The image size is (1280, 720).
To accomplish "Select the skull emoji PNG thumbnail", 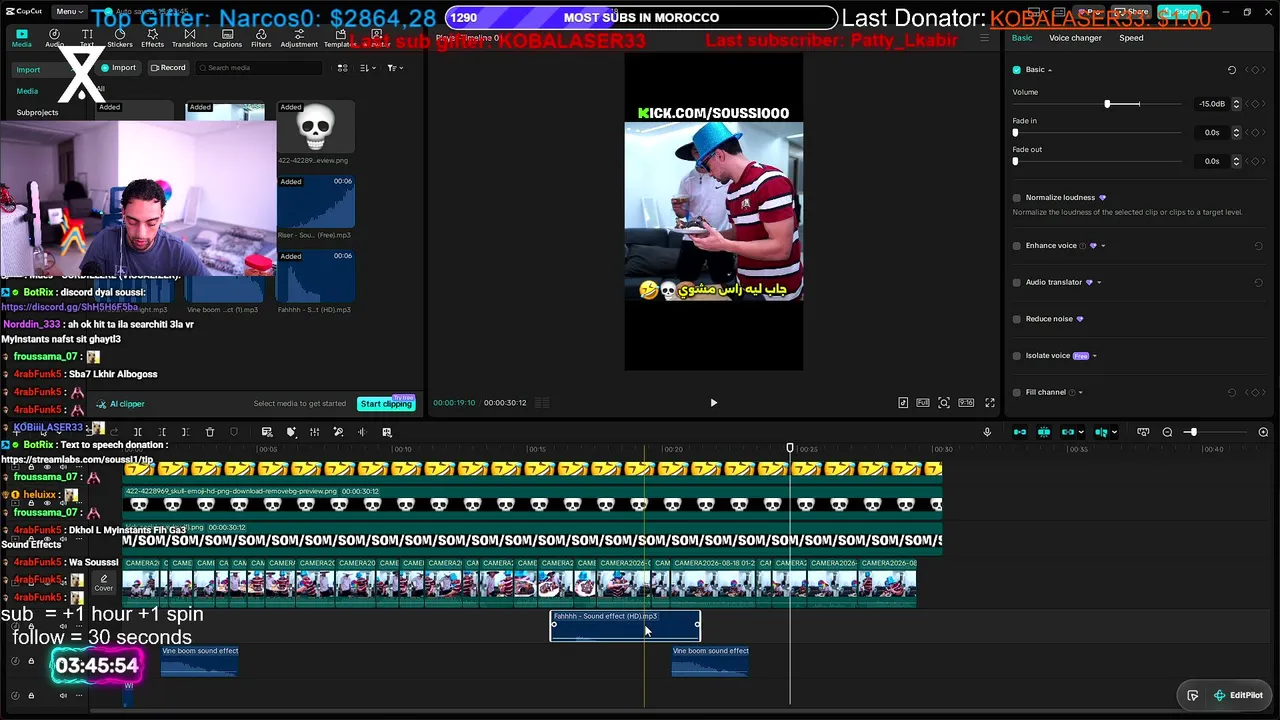I will 315,127.
